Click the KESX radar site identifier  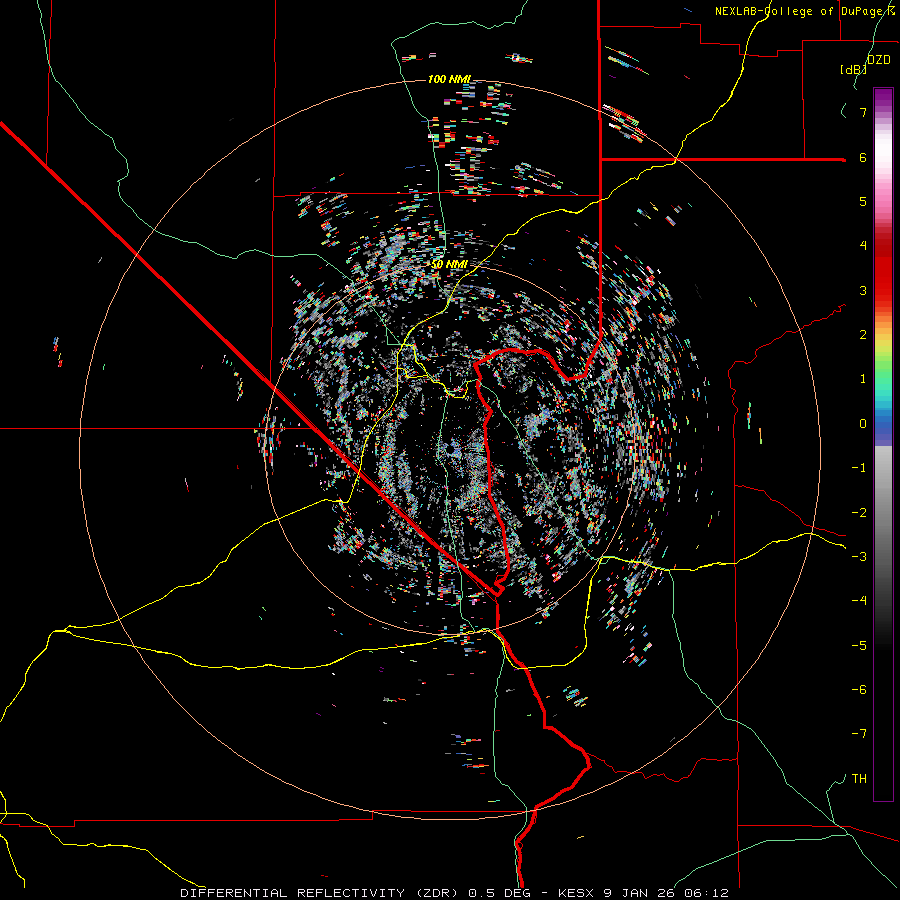pyautogui.click(x=576, y=893)
